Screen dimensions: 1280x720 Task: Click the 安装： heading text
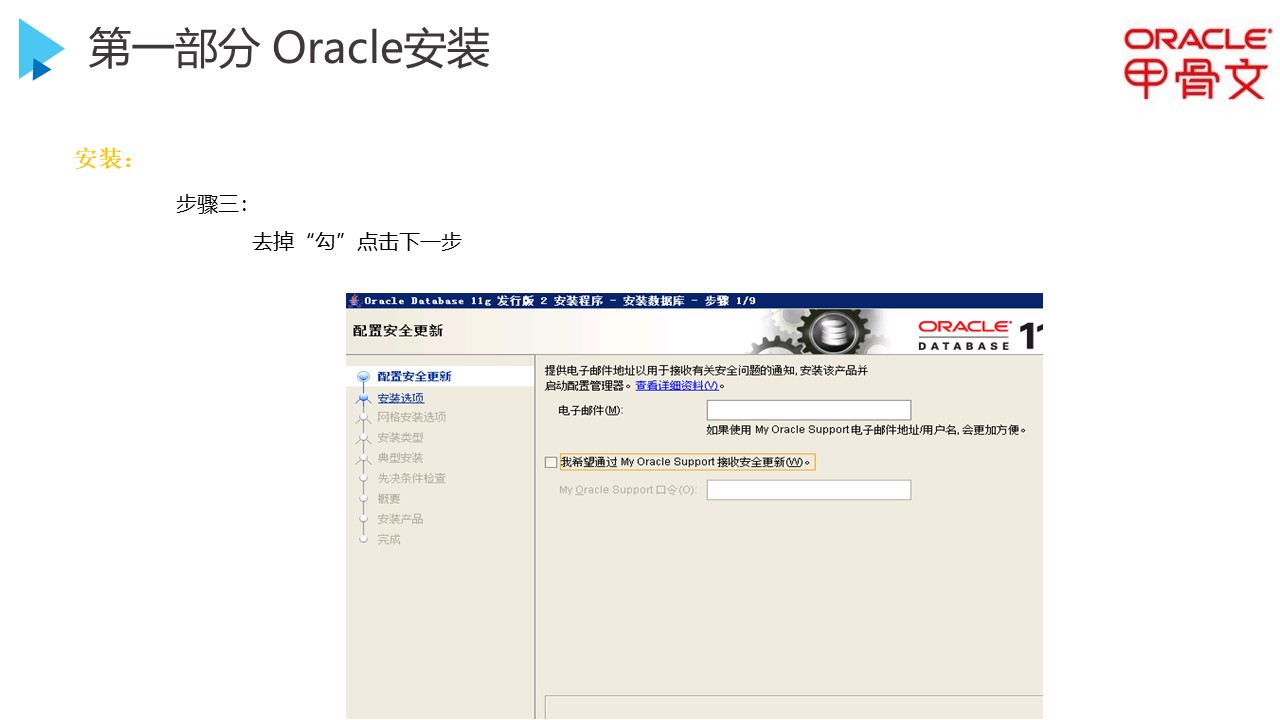point(105,159)
